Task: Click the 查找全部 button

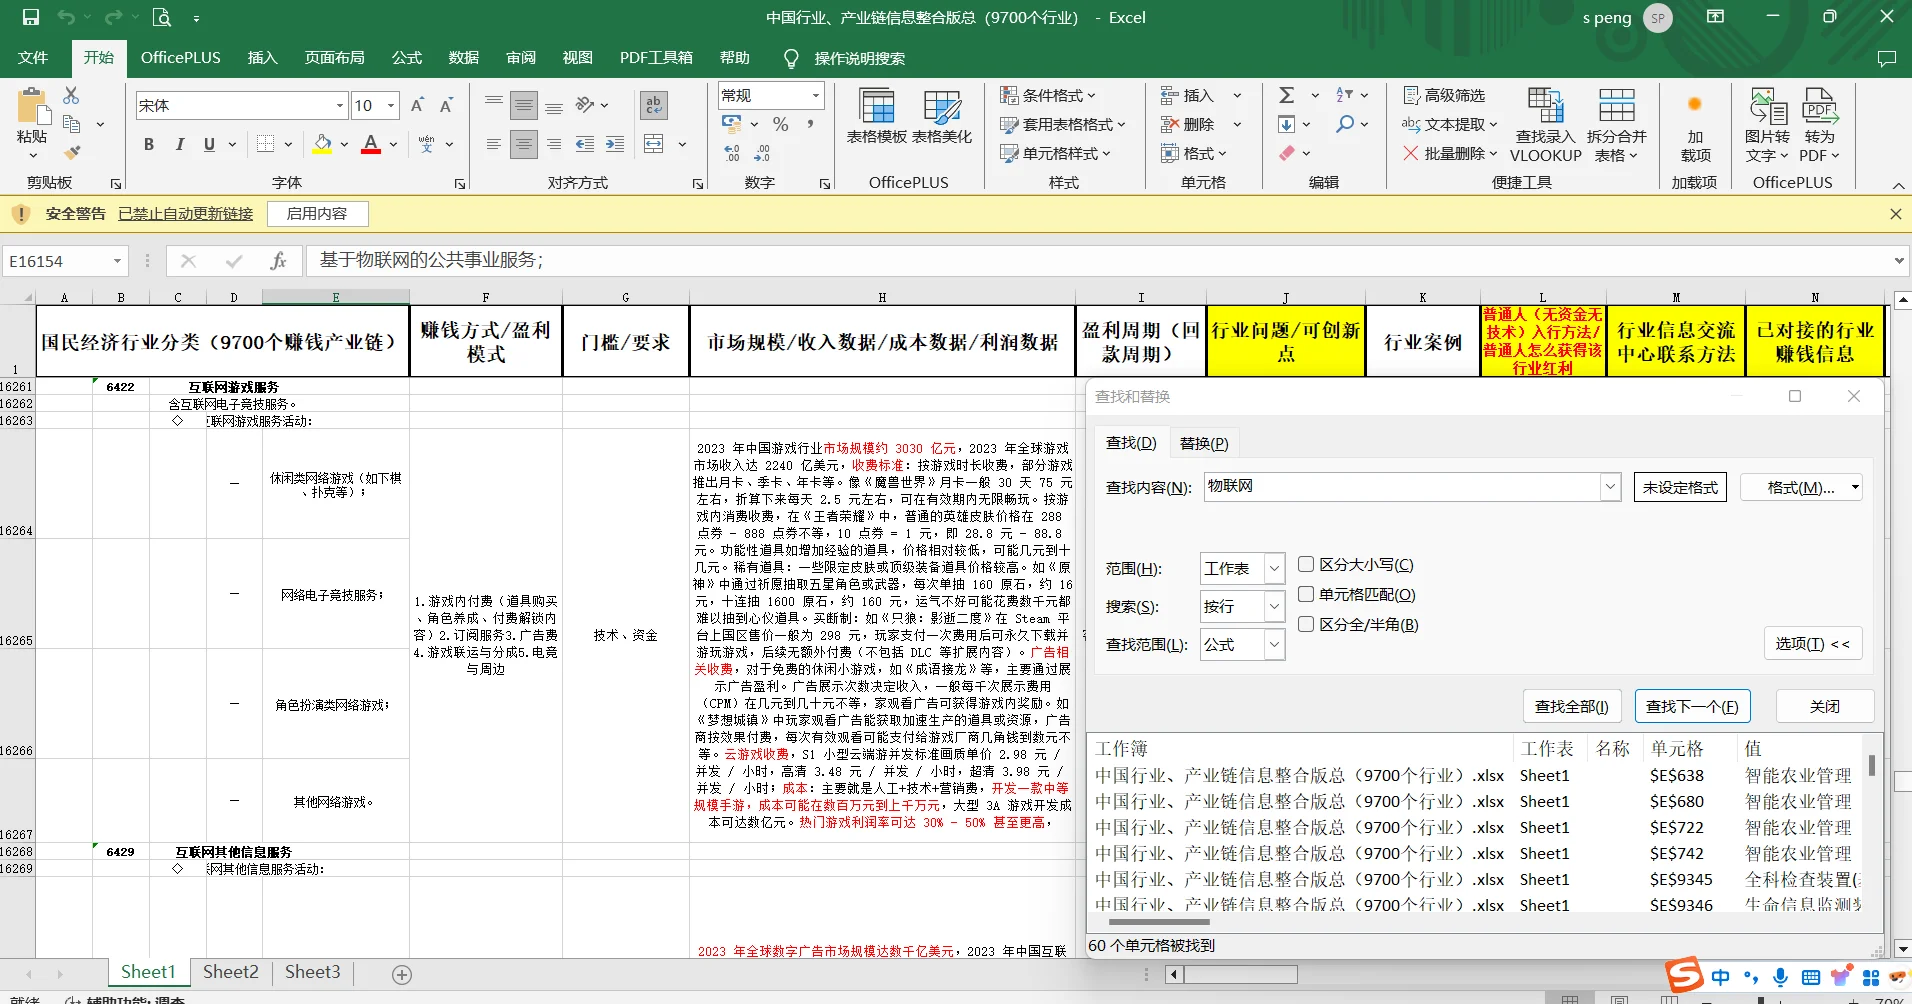Action: click(1572, 706)
